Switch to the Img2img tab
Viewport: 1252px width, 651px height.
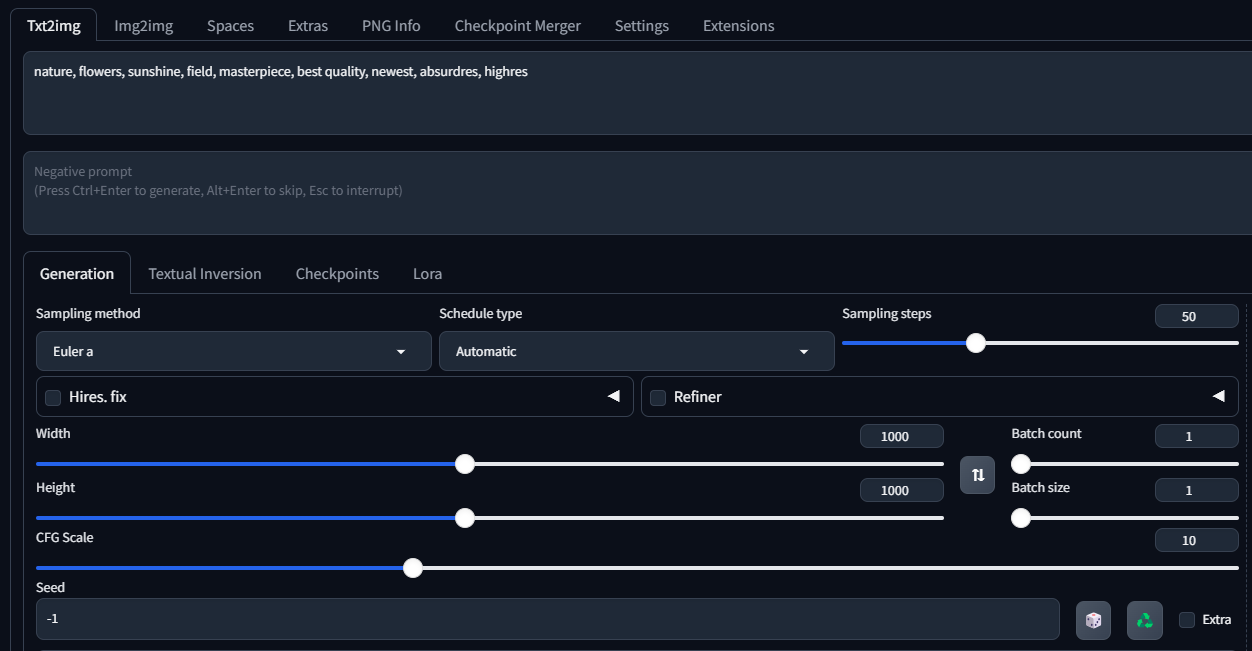pos(144,26)
